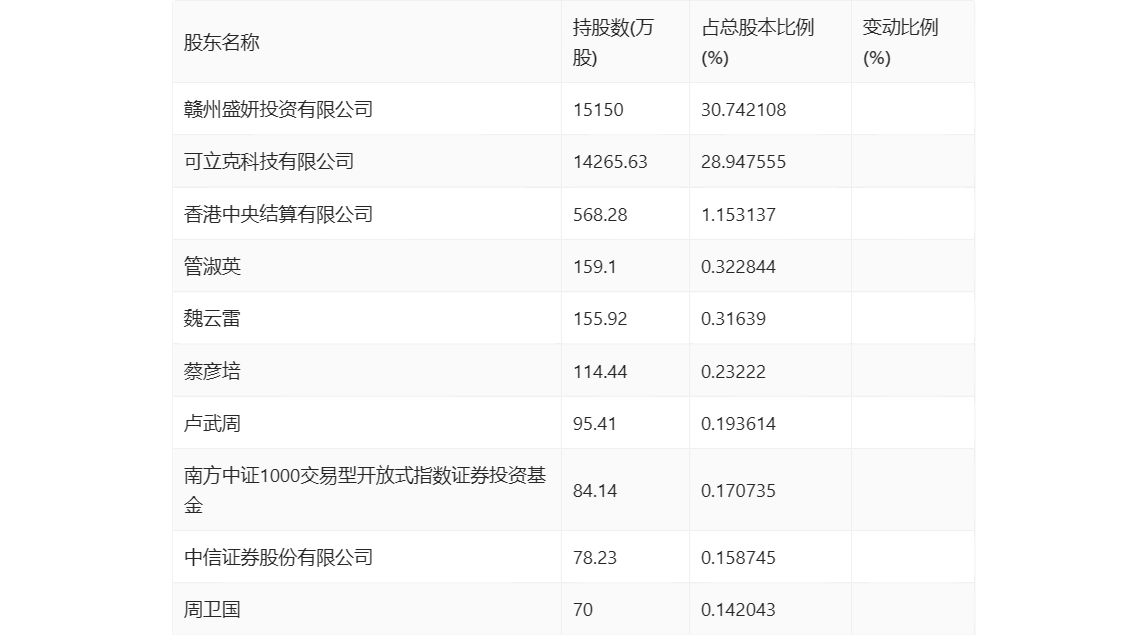Select the percentage 0.31639

733,319
